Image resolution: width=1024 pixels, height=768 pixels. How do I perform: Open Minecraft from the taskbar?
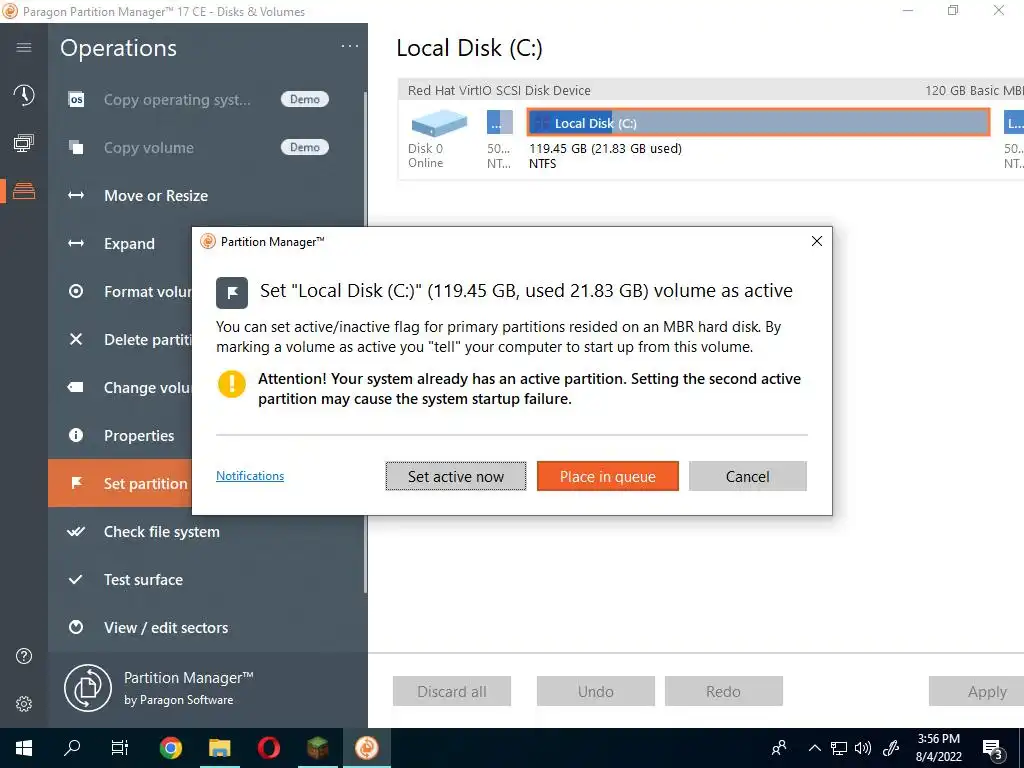(x=317, y=748)
